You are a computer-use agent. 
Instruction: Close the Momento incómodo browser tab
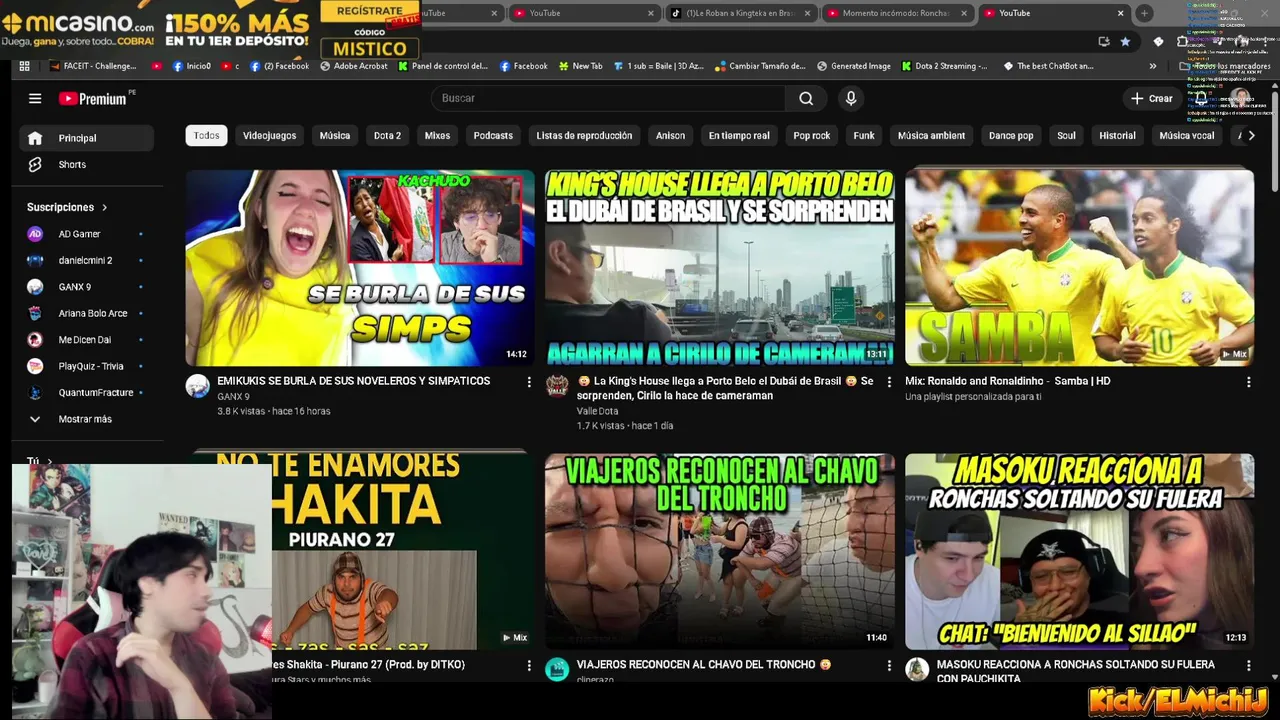pyautogui.click(x=964, y=13)
